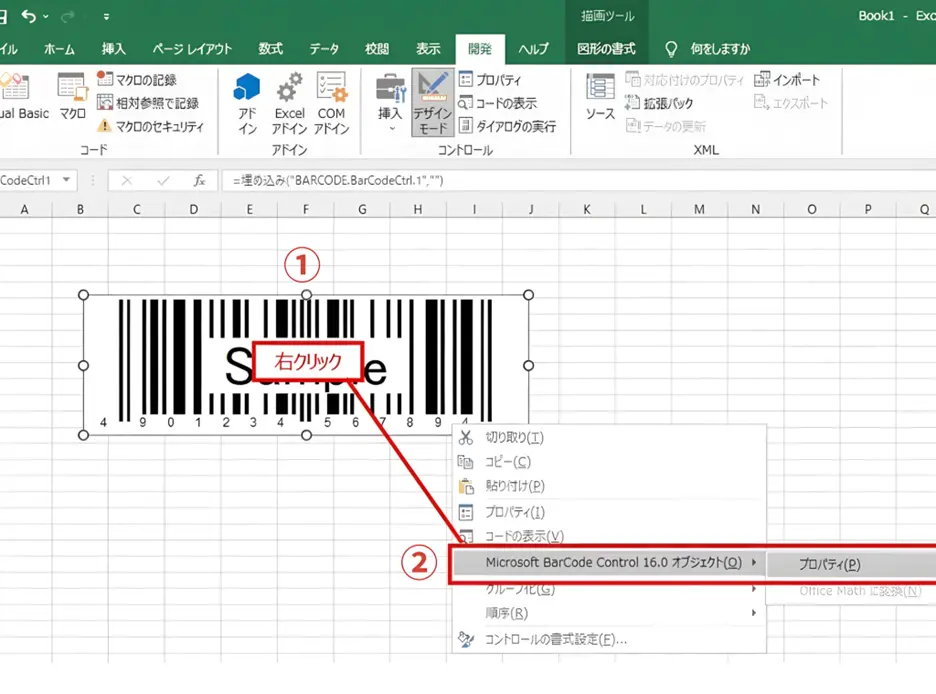Open データ tab
The width and height of the screenshot is (936, 694).
(x=324, y=49)
